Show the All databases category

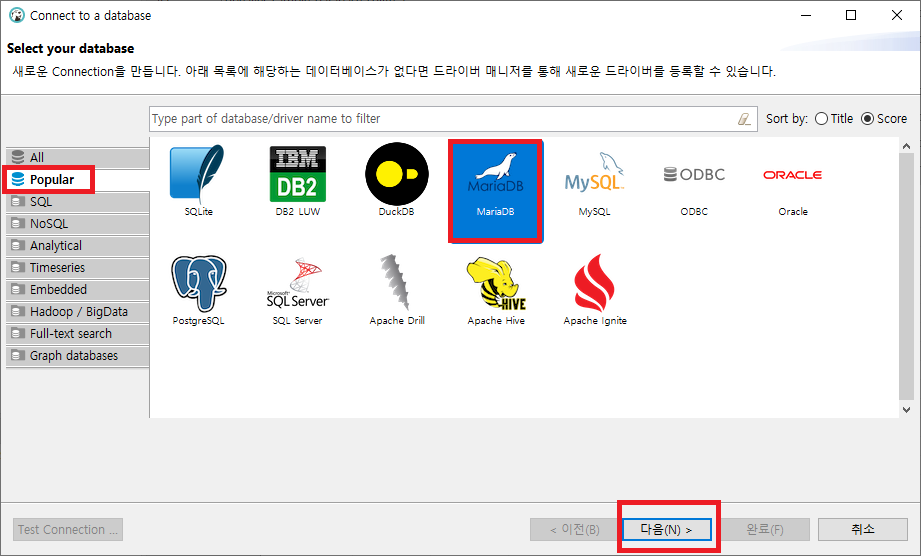[78, 157]
